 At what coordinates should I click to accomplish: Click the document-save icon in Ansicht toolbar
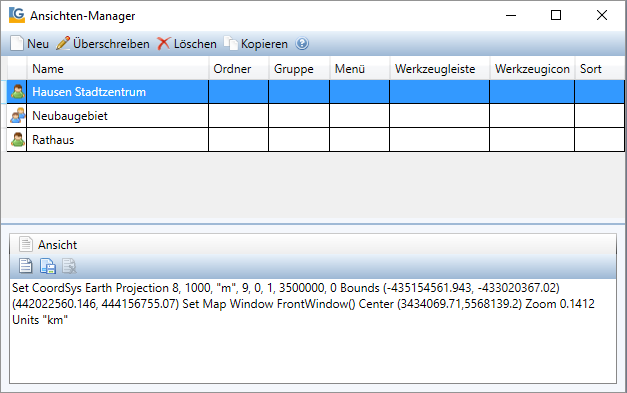[48, 266]
